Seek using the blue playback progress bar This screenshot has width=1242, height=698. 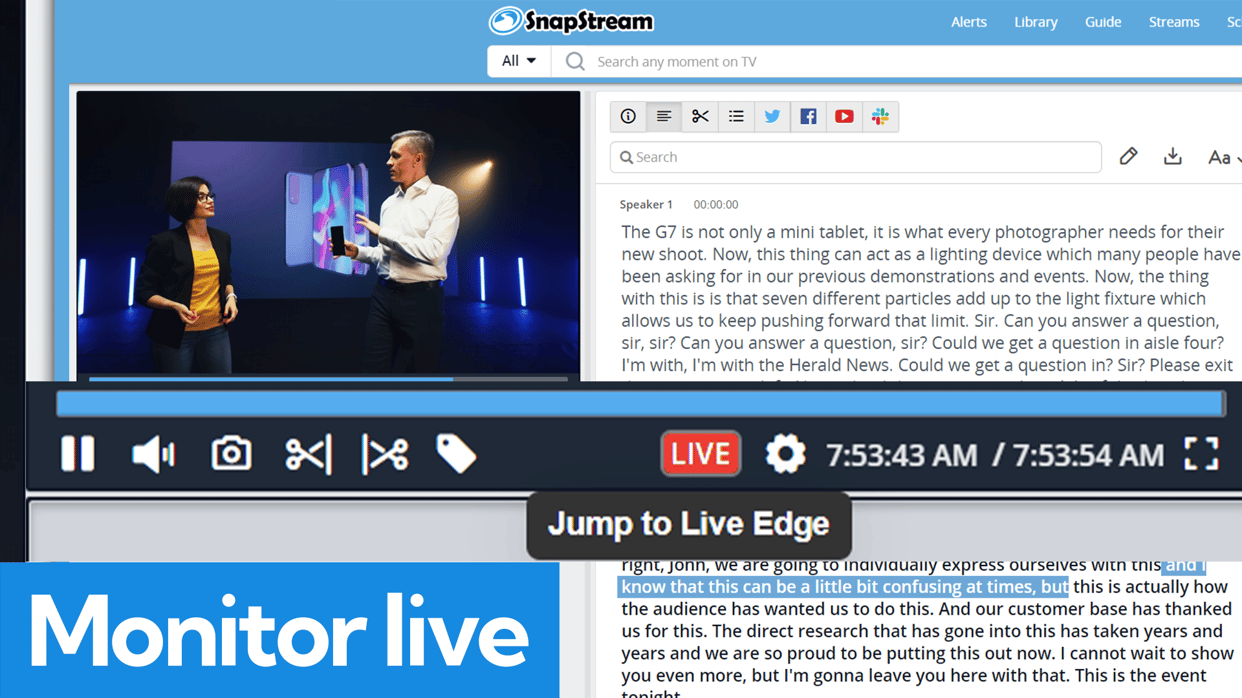point(640,403)
